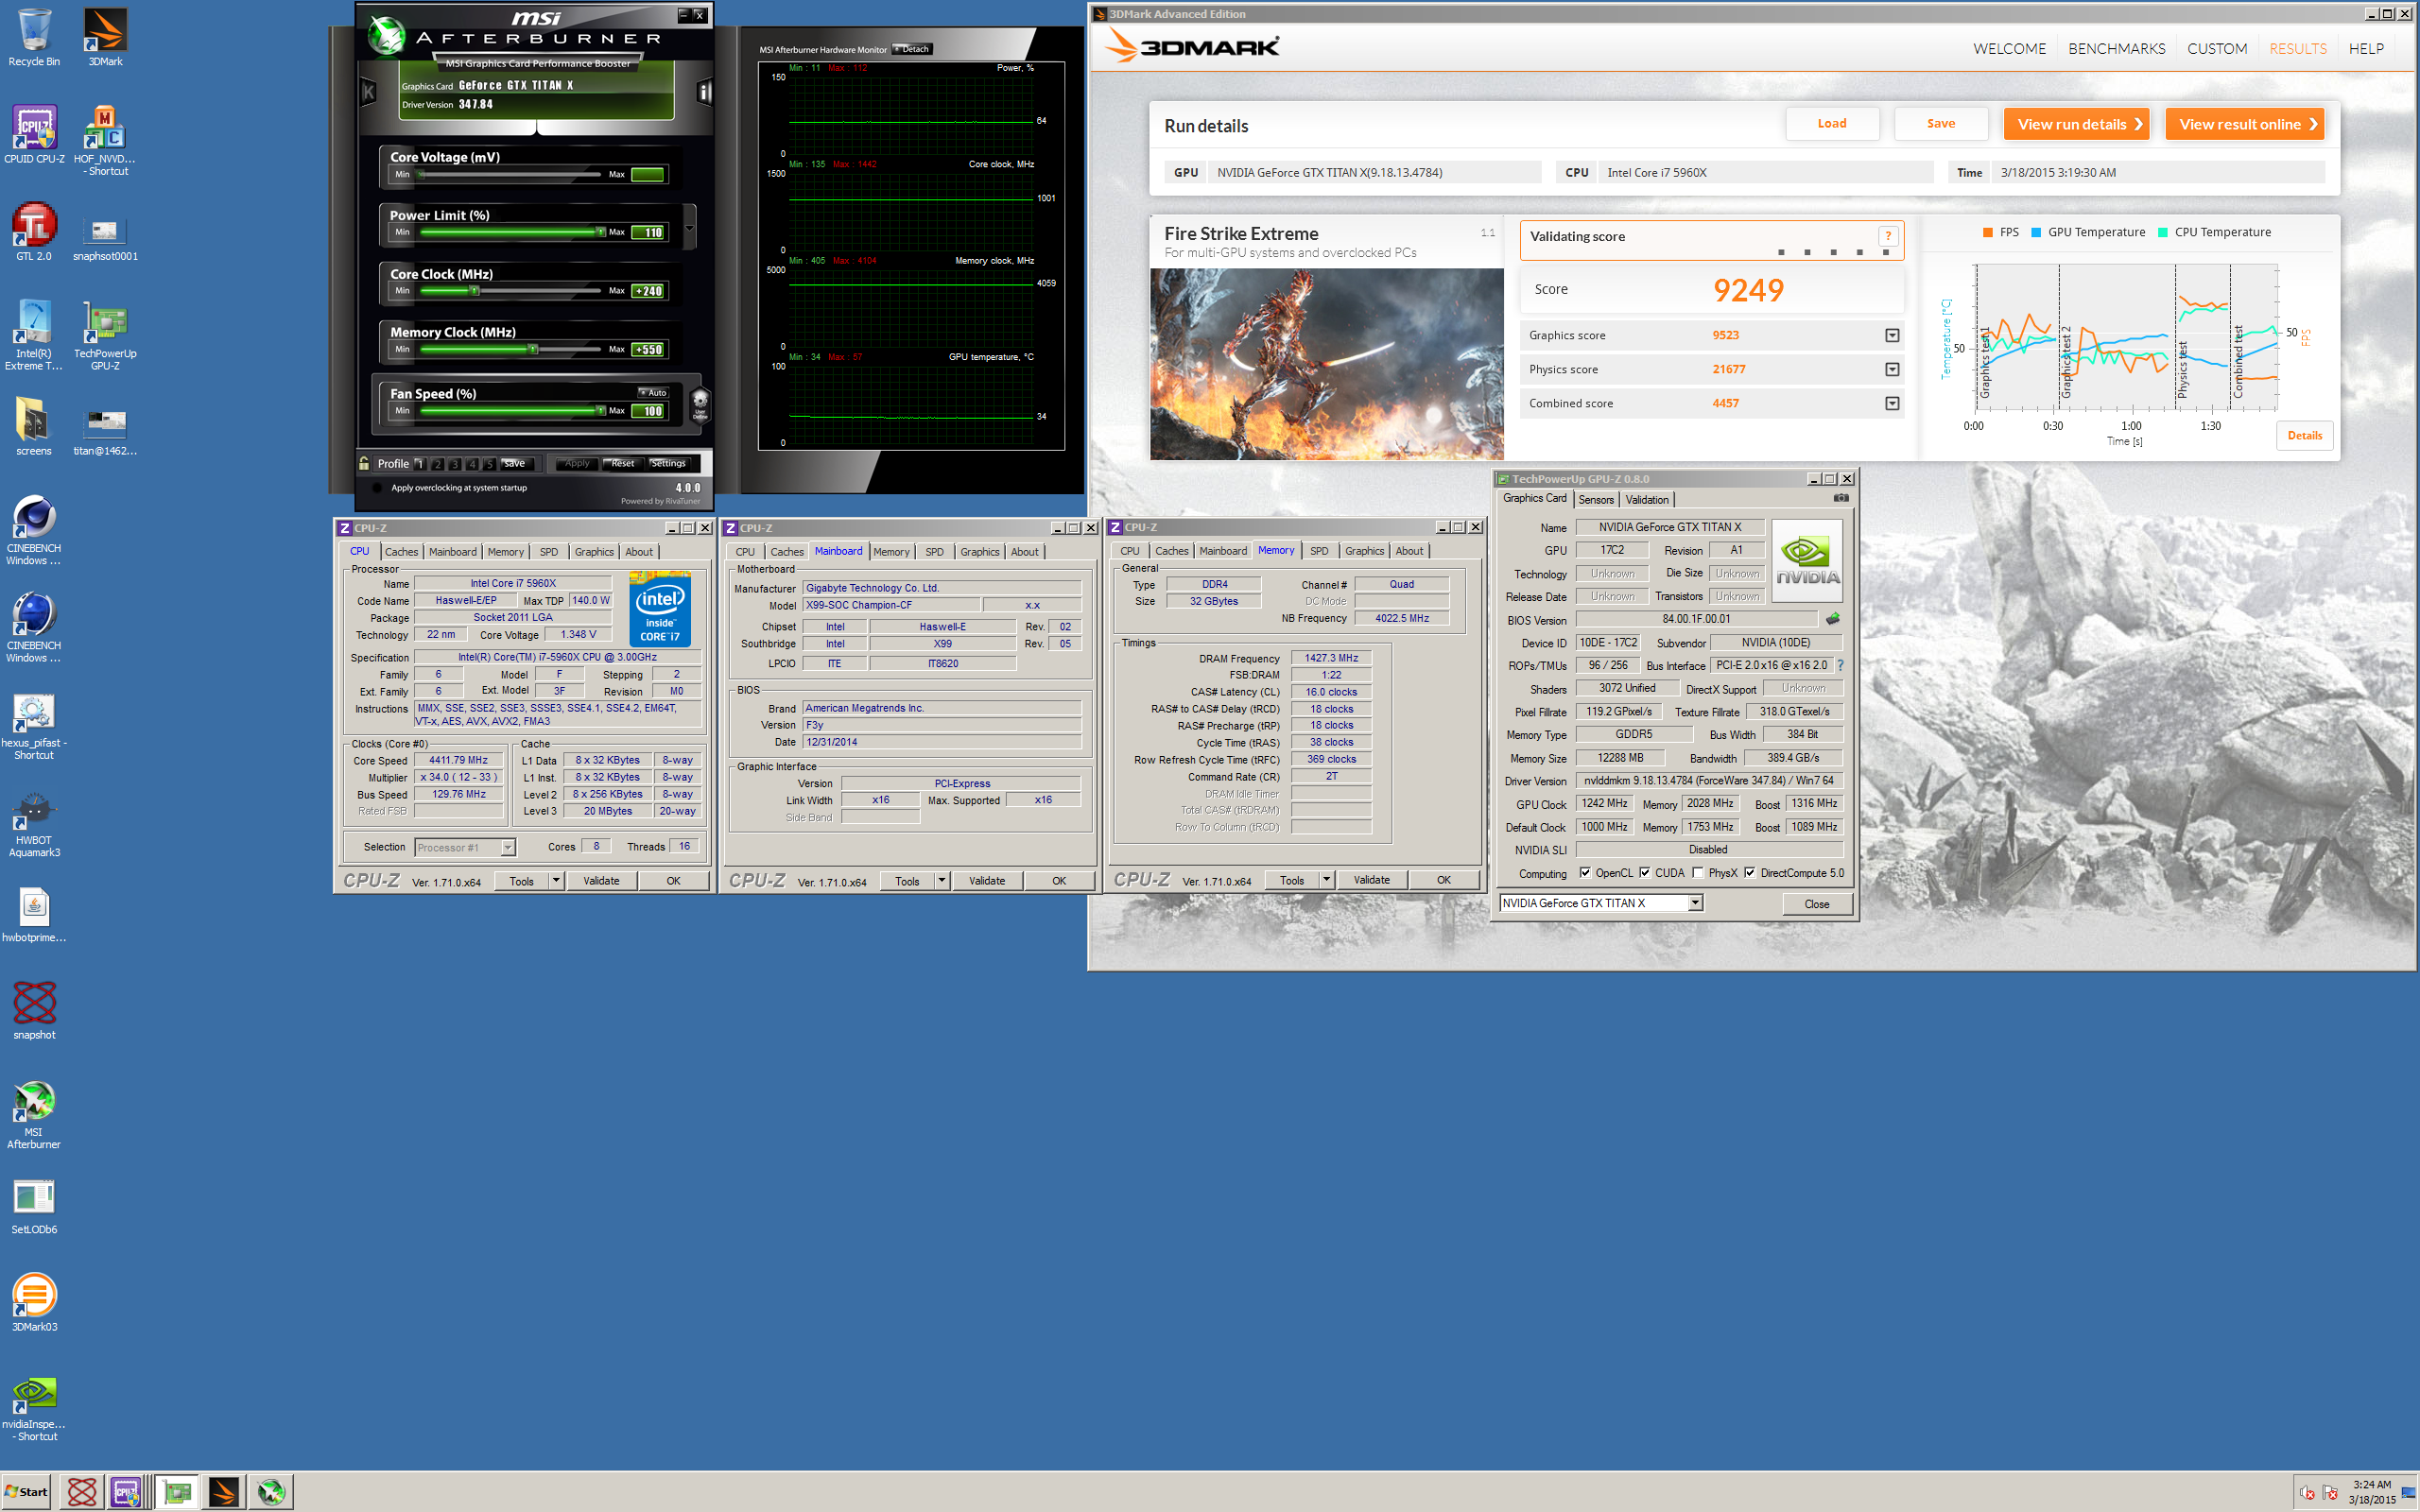Adjust the Power Limit slider handle
The image size is (2420, 1512).
[x=600, y=232]
